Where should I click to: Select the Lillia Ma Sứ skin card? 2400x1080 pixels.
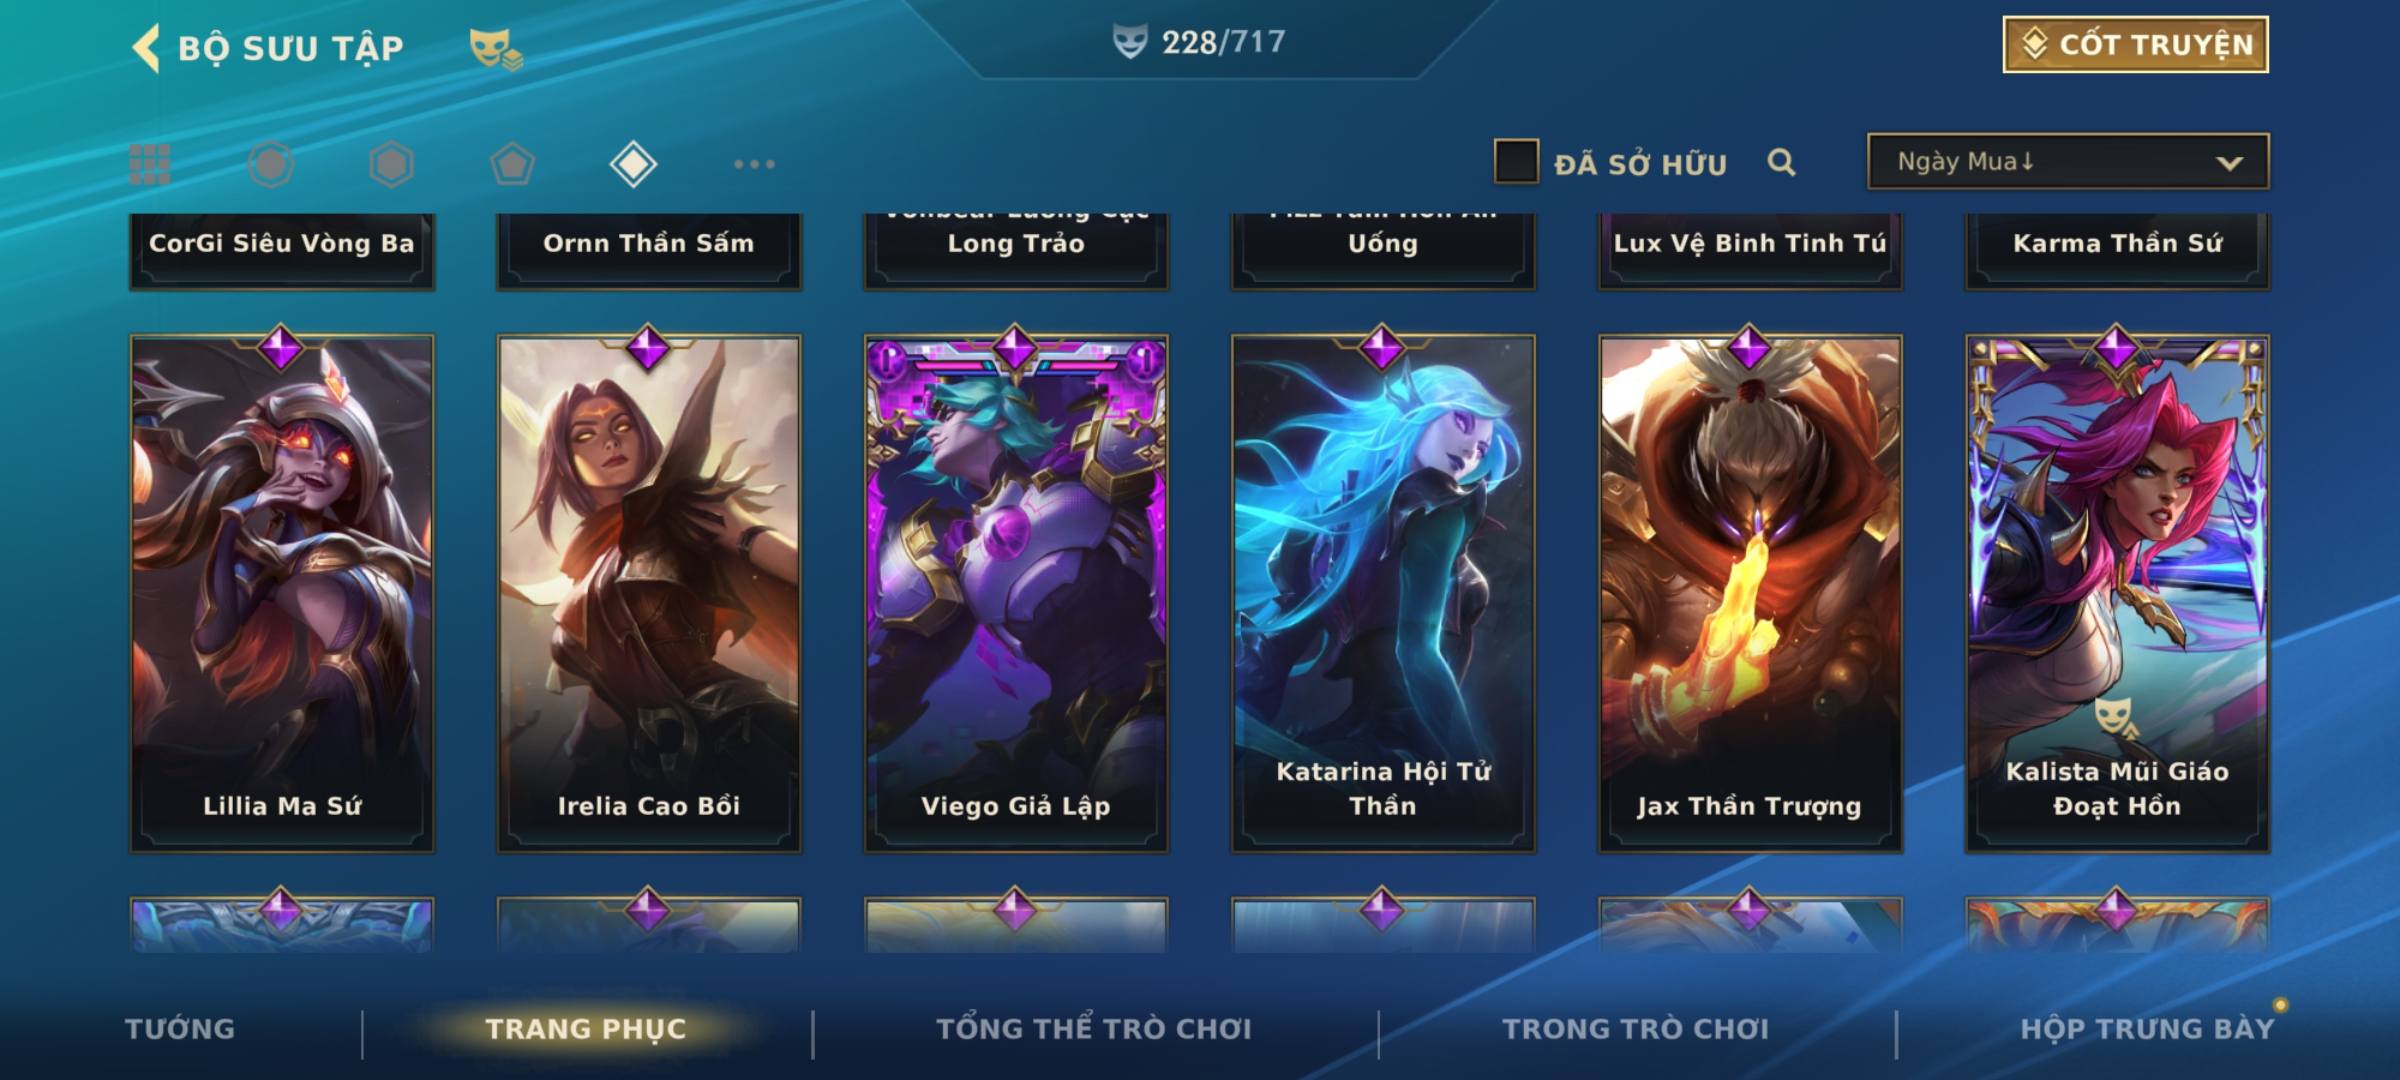click(x=282, y=593)
